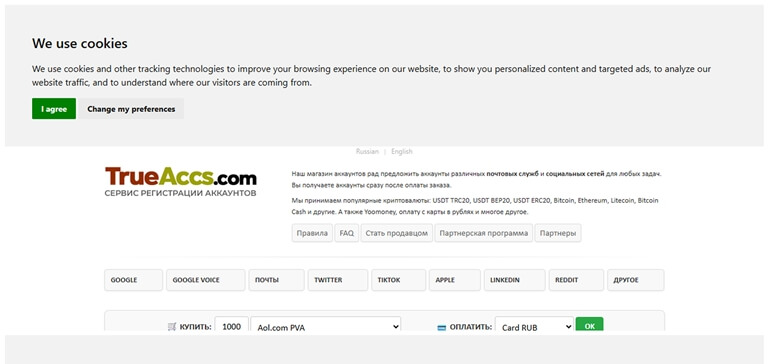Image resolution: width=768 pixels, height=364 pixels.
Task: Select the TIKTOK category tab
Action: pos(398,280)
